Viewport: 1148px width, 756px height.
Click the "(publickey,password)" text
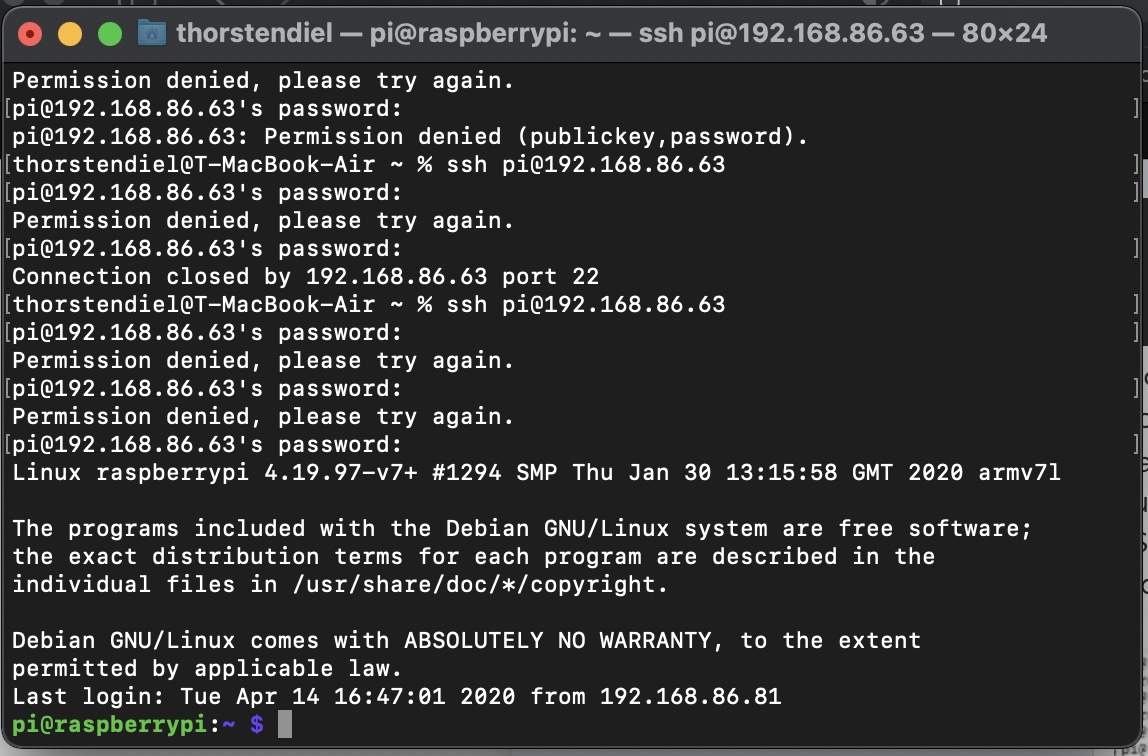661,137
